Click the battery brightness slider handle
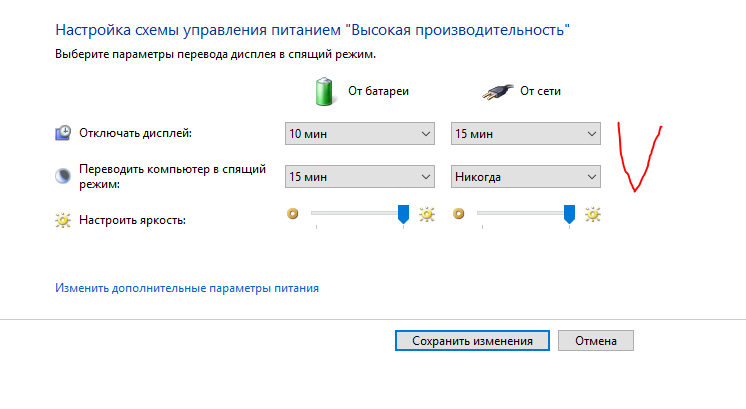The width and height of the screenshot is (746, 409). (403, 213)
